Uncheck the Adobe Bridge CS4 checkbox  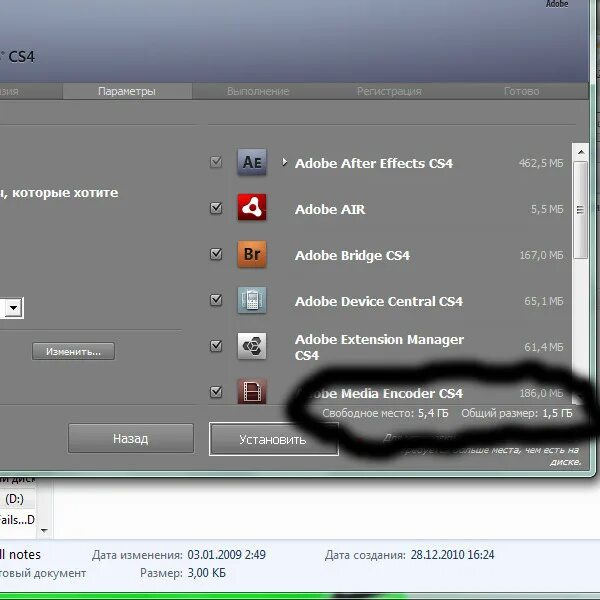point(216,254)
